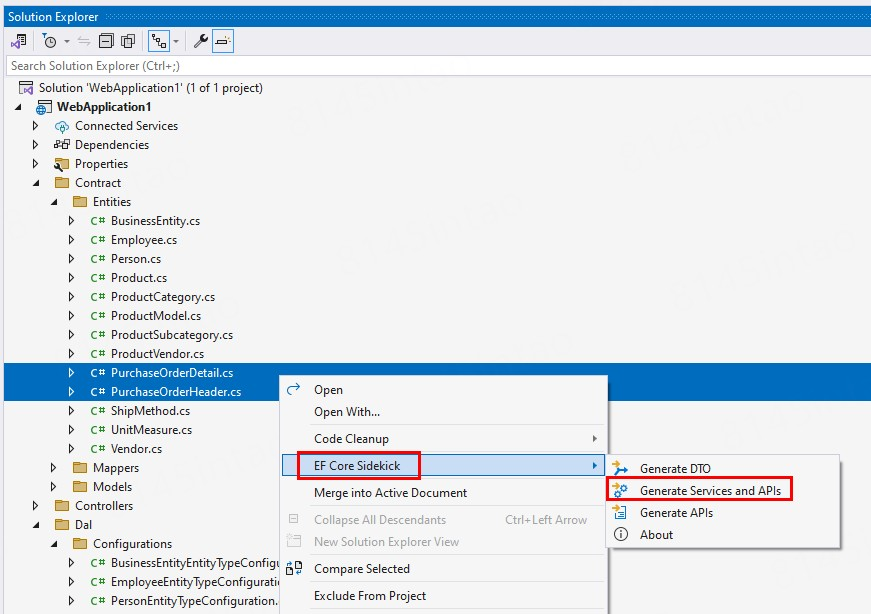The width and height of the screenshot is (871, 614).
Task: Click the Switch Views toolbar icon
Action: pos(18,41)
